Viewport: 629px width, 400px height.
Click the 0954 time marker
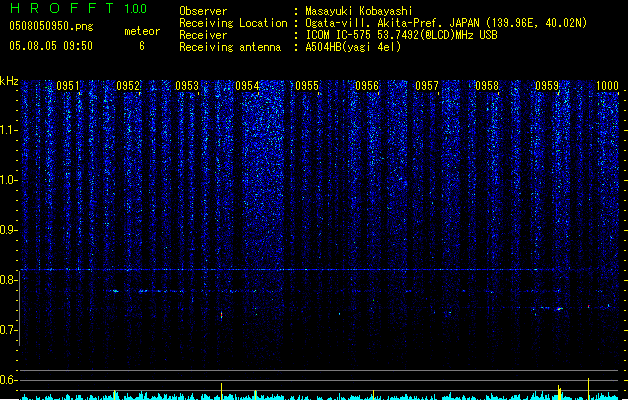247,86
